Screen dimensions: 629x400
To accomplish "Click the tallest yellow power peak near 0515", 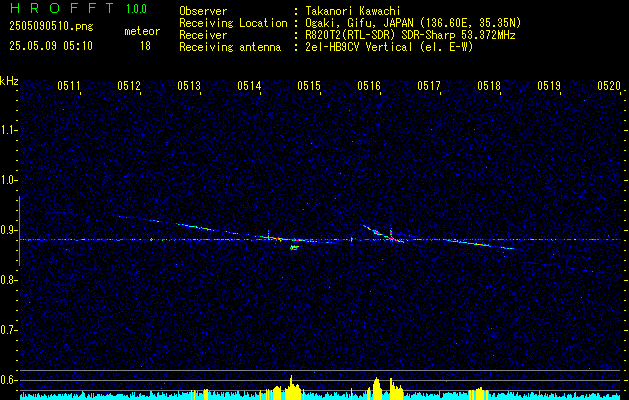I will pyautogui.click(x=292, y=388).
